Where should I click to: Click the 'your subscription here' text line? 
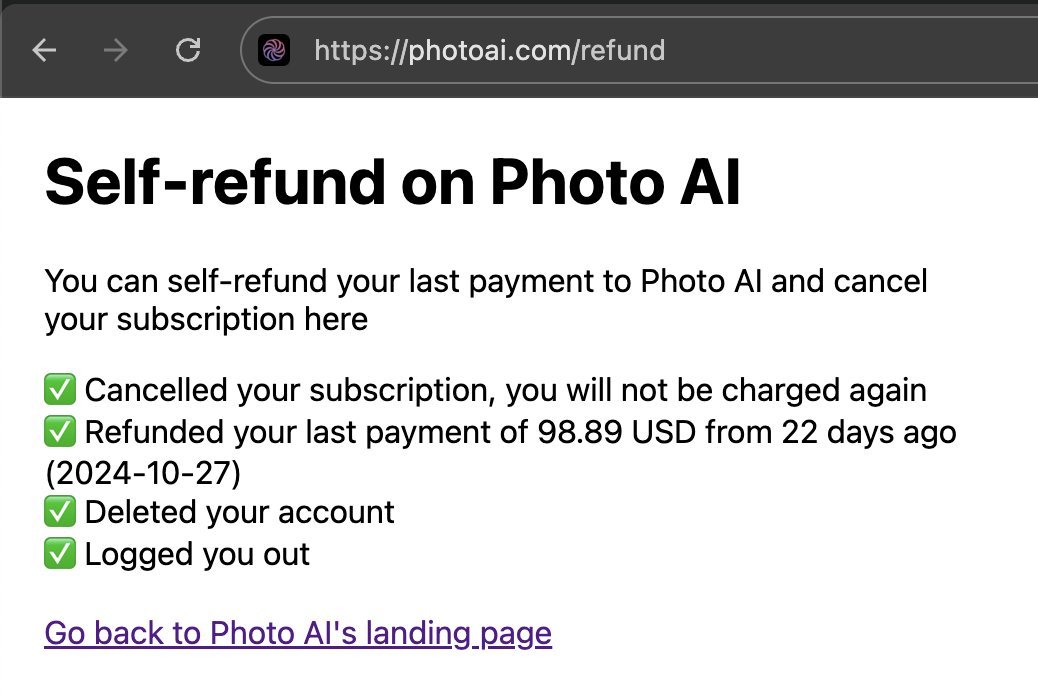coord(206,319)
